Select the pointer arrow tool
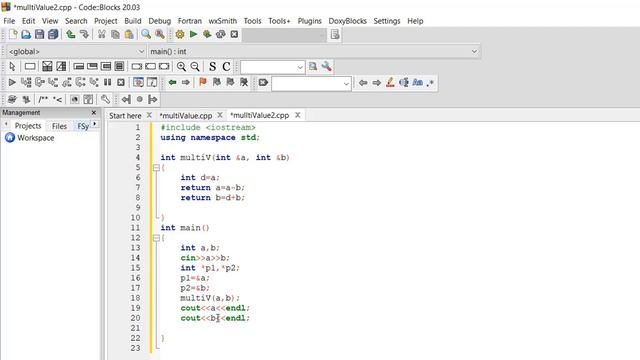The image size is (640, 360). tap(12, 67)
